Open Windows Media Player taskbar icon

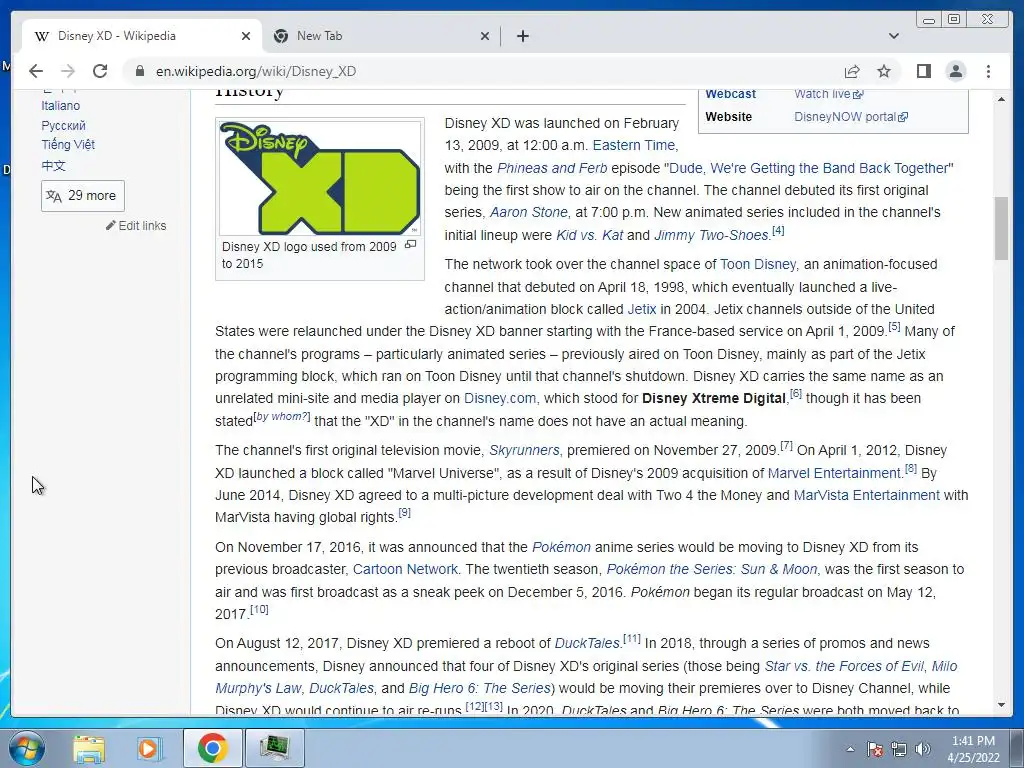148,748
